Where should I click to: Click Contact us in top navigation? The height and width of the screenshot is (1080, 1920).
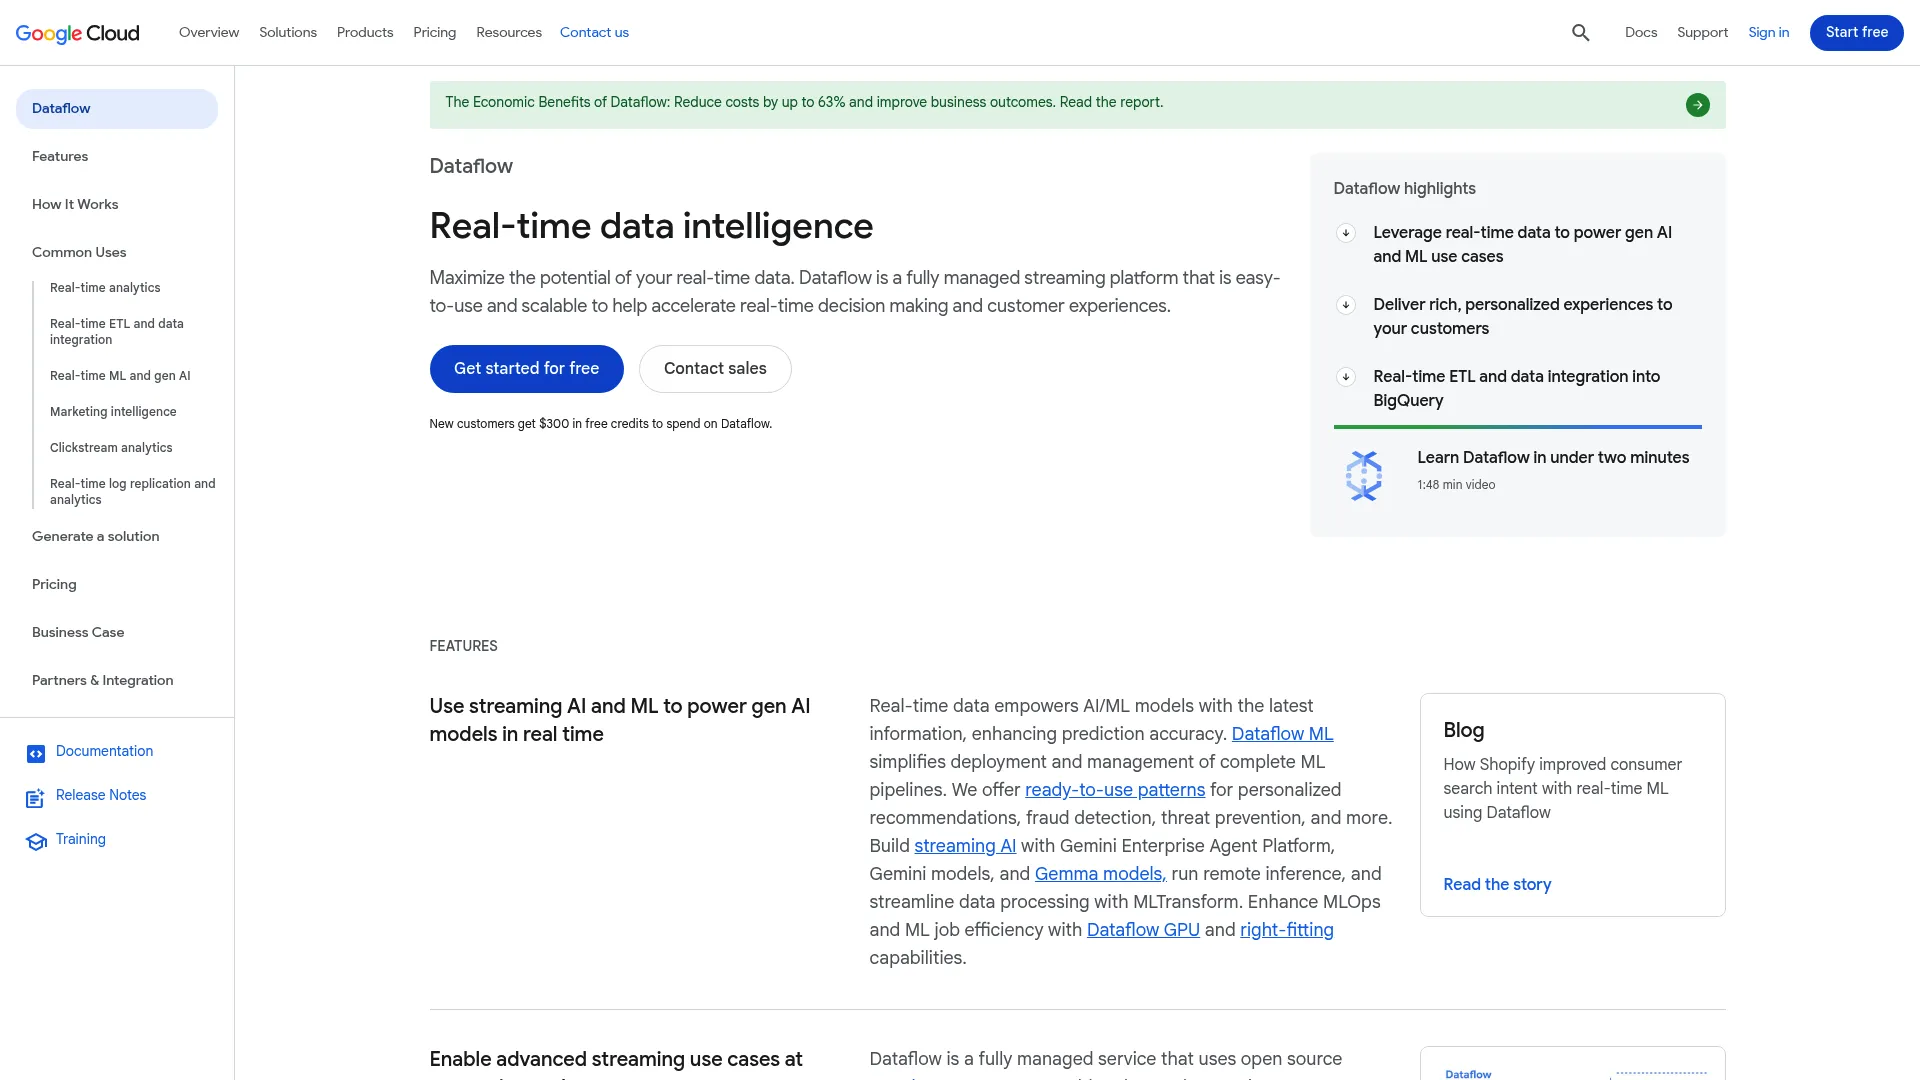pos(594,33)
